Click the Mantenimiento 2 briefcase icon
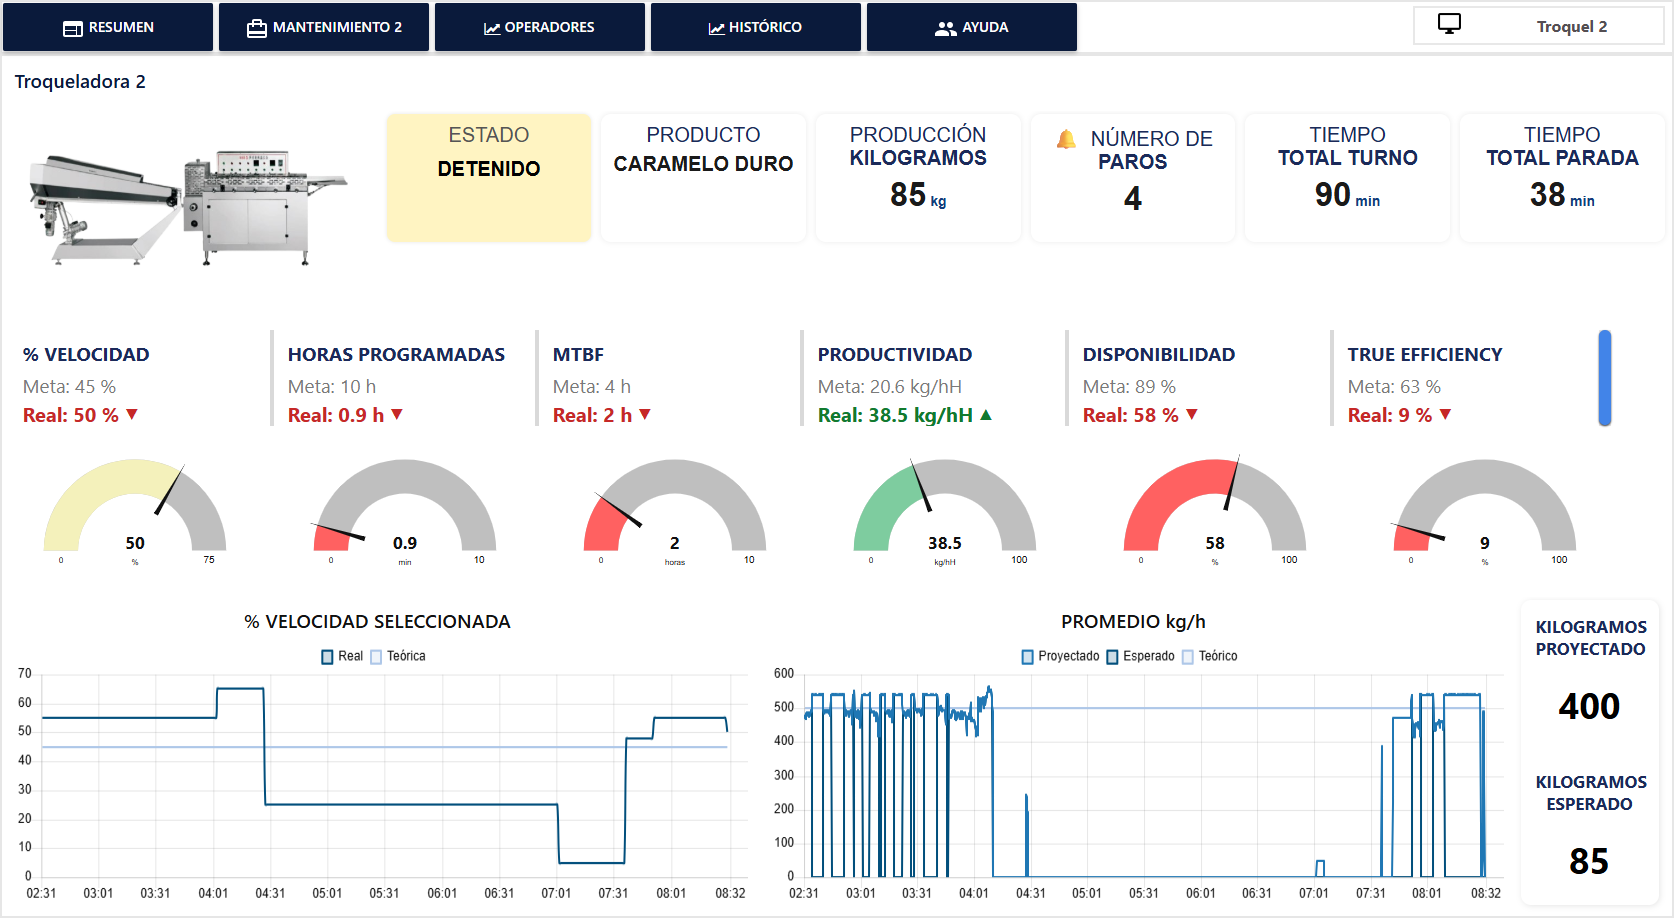The image size is (1674, 918). [x=257, y=28]
